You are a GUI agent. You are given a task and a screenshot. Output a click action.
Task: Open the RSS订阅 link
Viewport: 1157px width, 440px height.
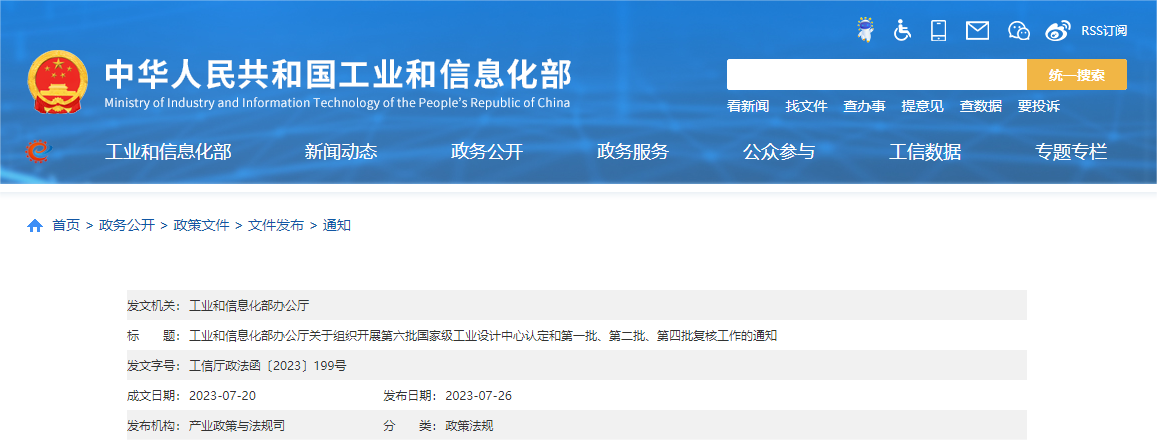(1104, 31)
